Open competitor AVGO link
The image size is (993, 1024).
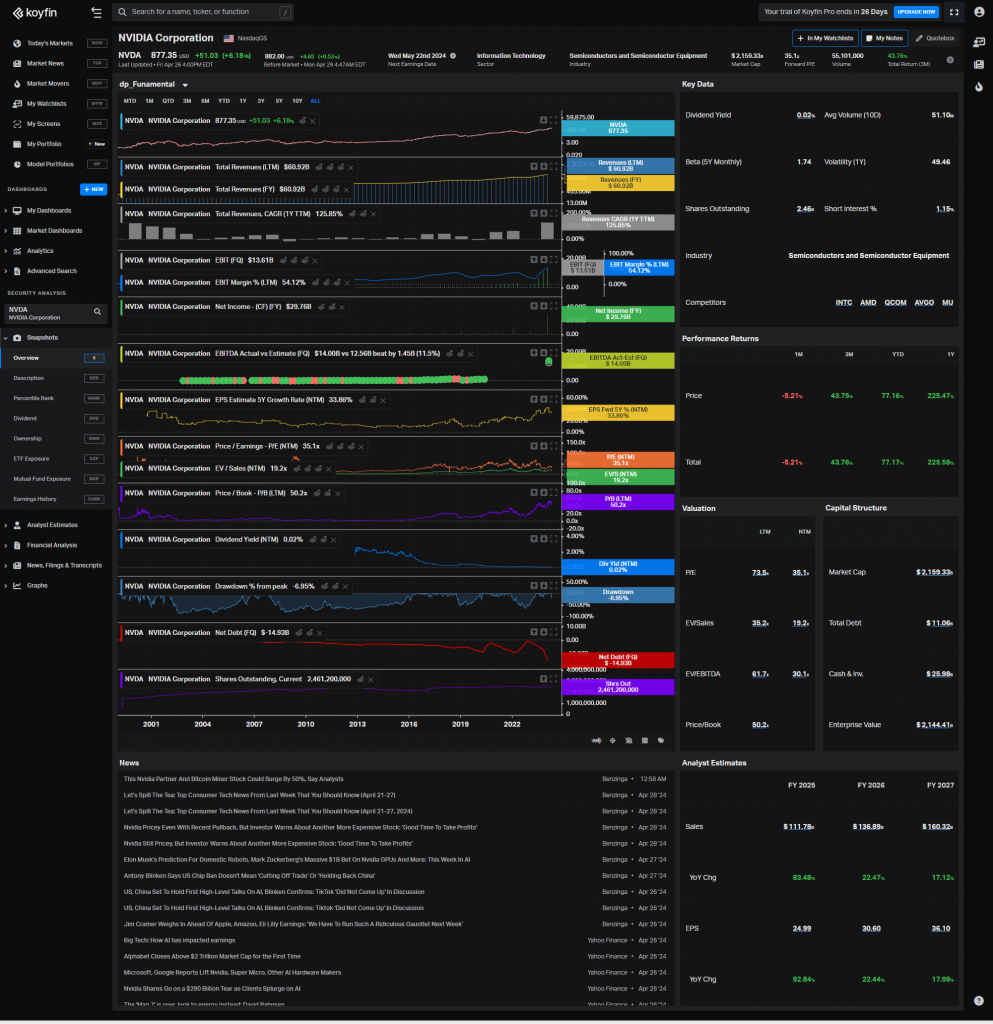coord(924,303)
